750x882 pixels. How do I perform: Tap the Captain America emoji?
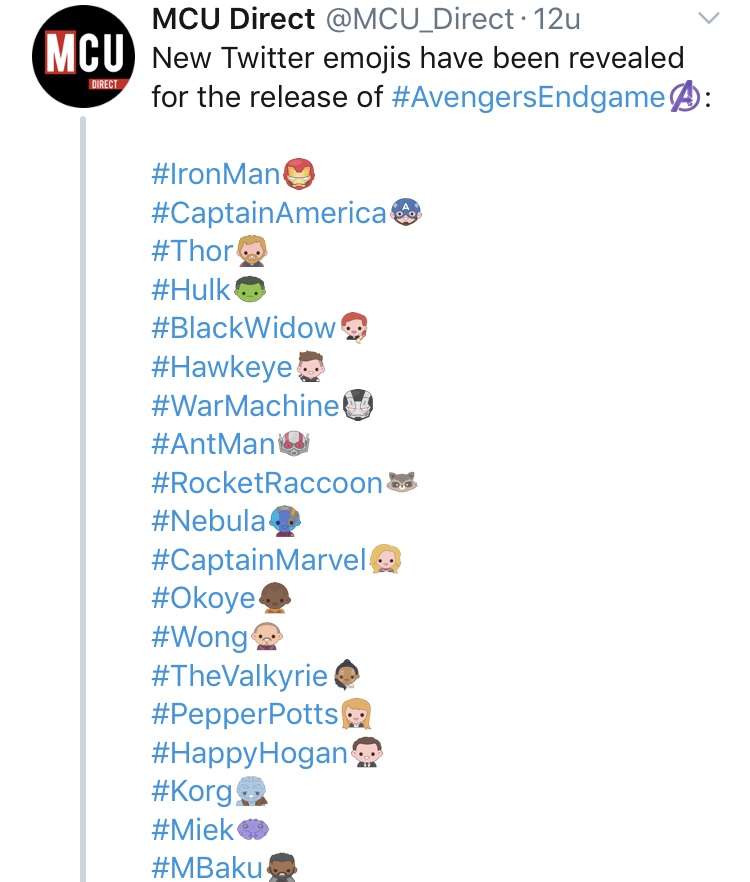405,212
